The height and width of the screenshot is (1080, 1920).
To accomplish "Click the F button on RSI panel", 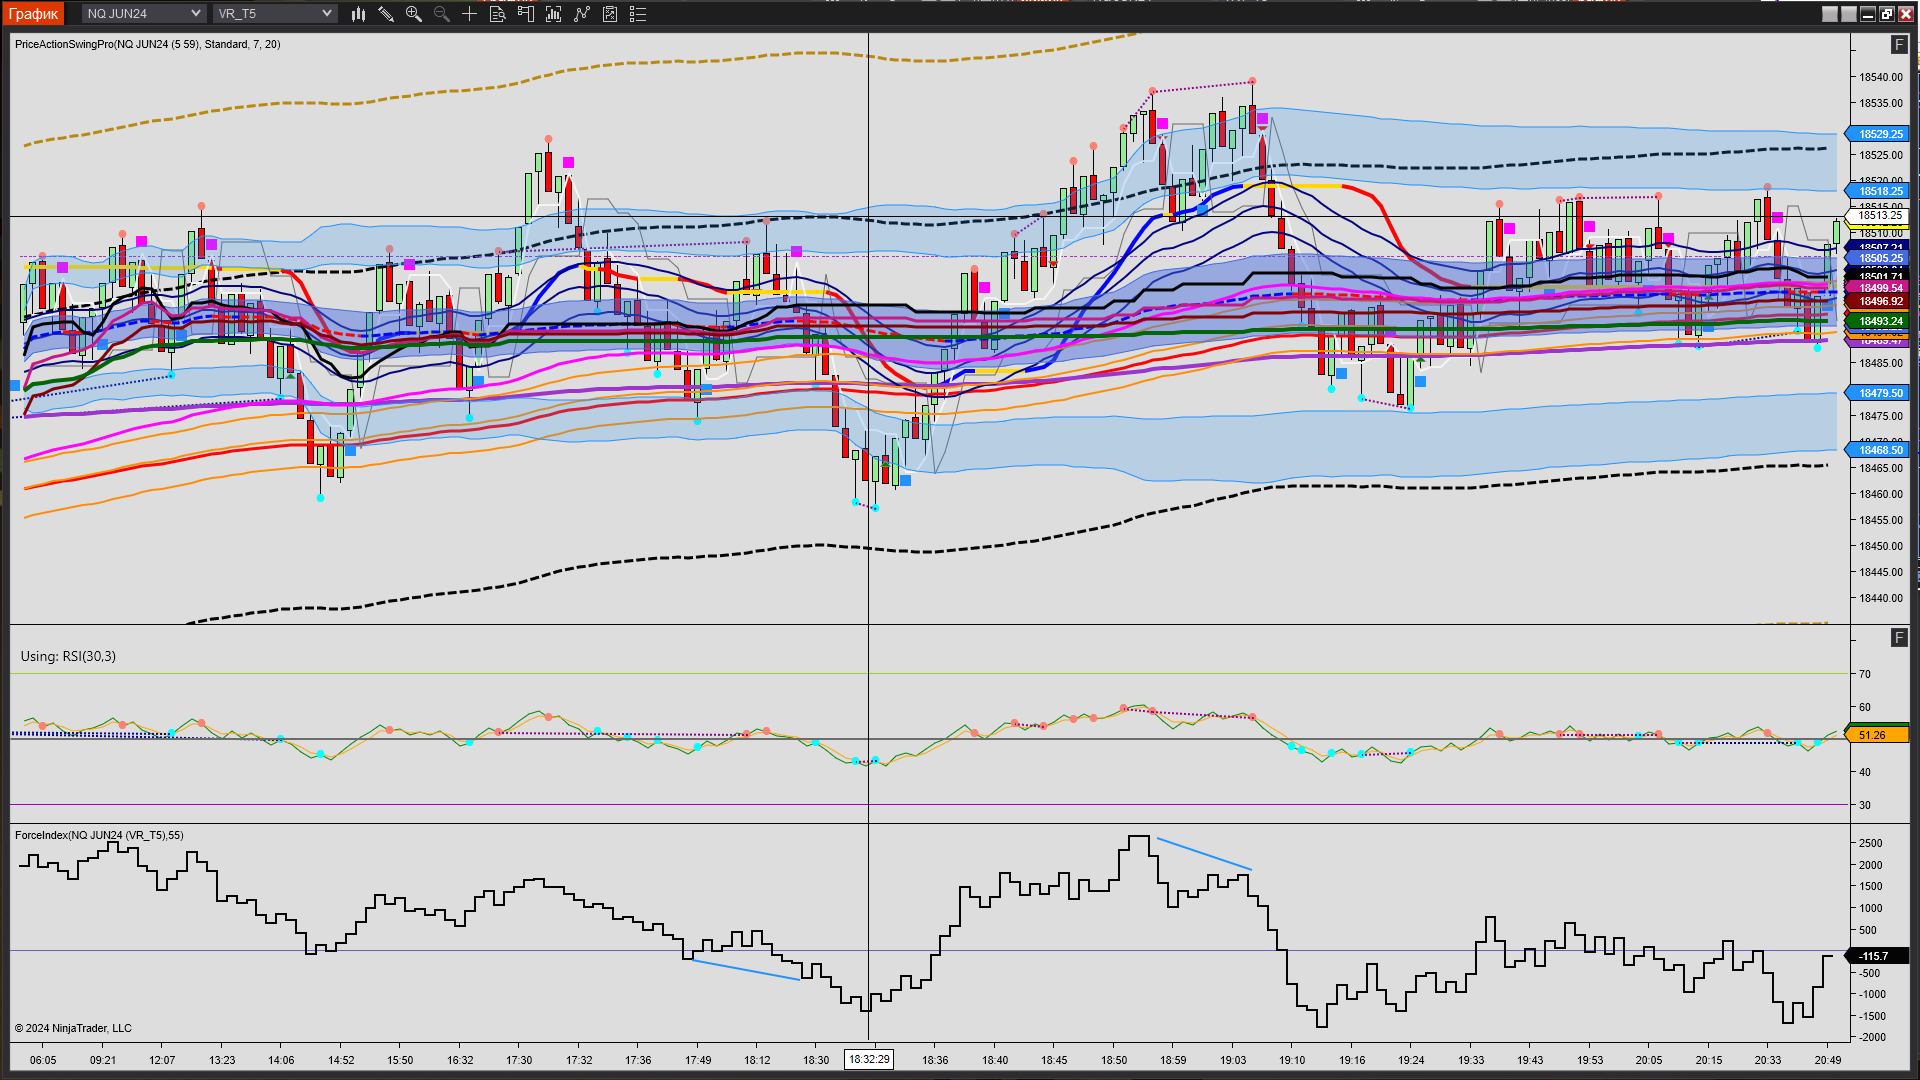I will (1899, 638).
